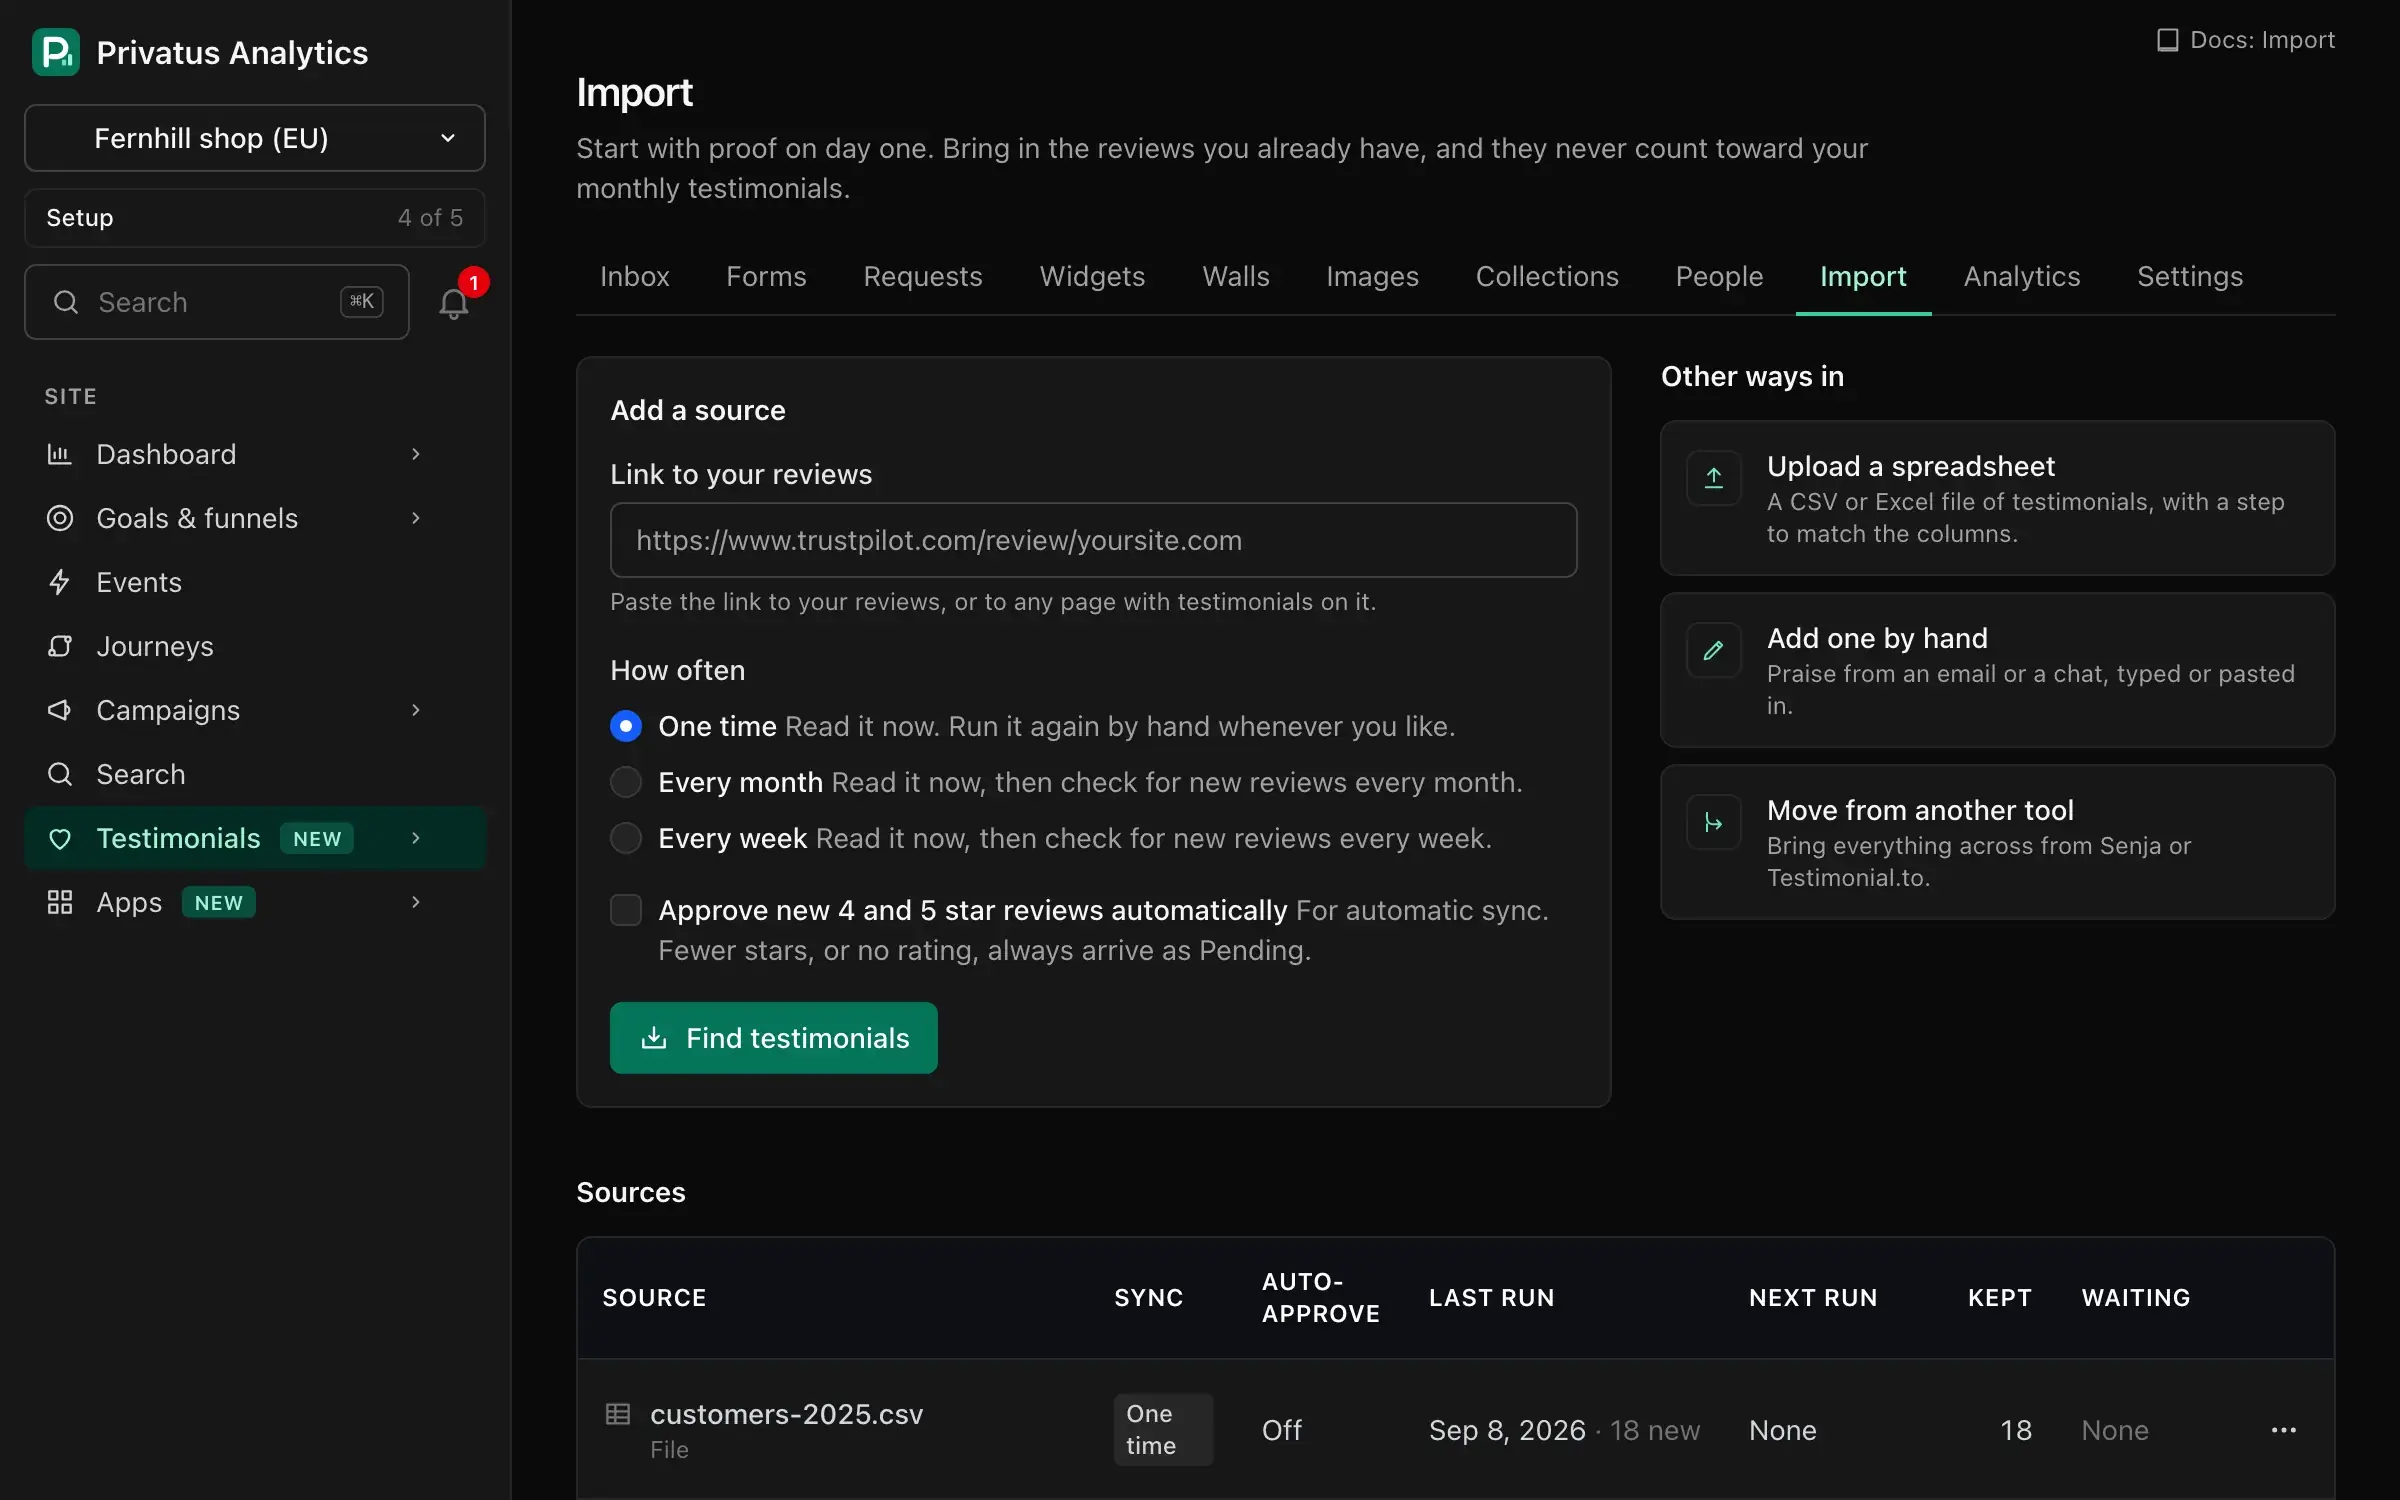The width and height of the screenshot is (2400, 1500).
Task: Switch to the Widgets tab
Action: coord(1092,276)
